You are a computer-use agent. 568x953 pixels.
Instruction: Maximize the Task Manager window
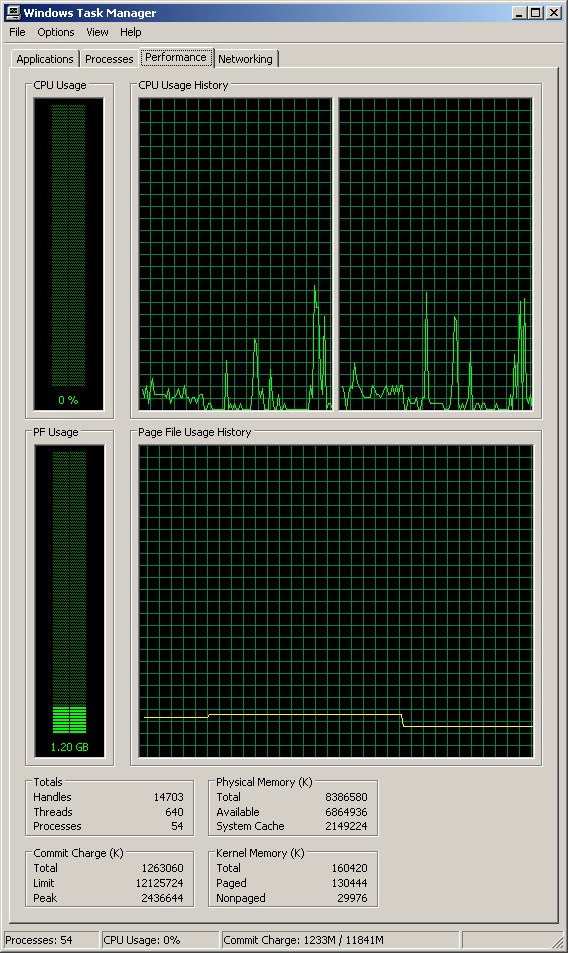tap(536, 13)
